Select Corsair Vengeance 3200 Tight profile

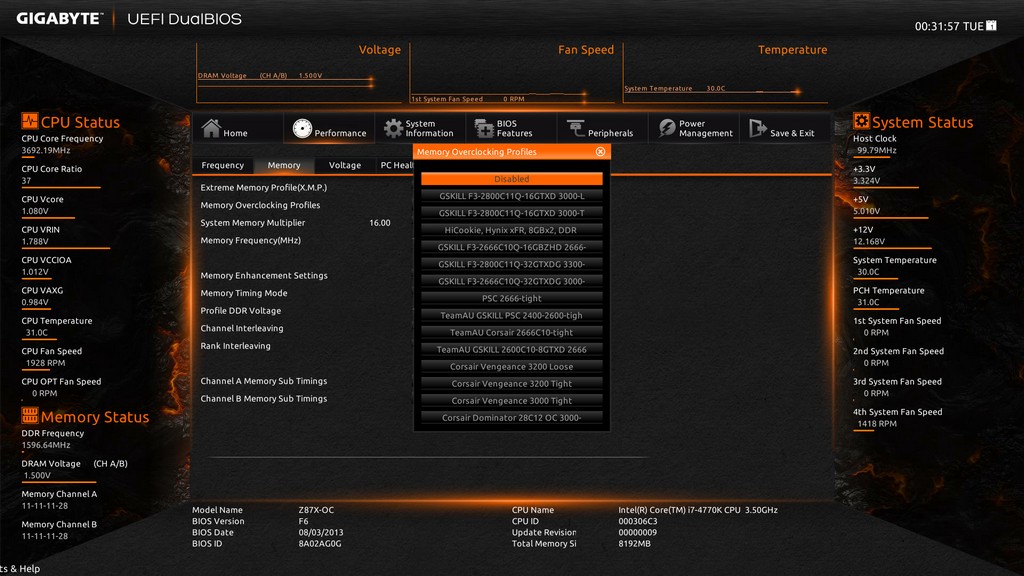point(511,383)
